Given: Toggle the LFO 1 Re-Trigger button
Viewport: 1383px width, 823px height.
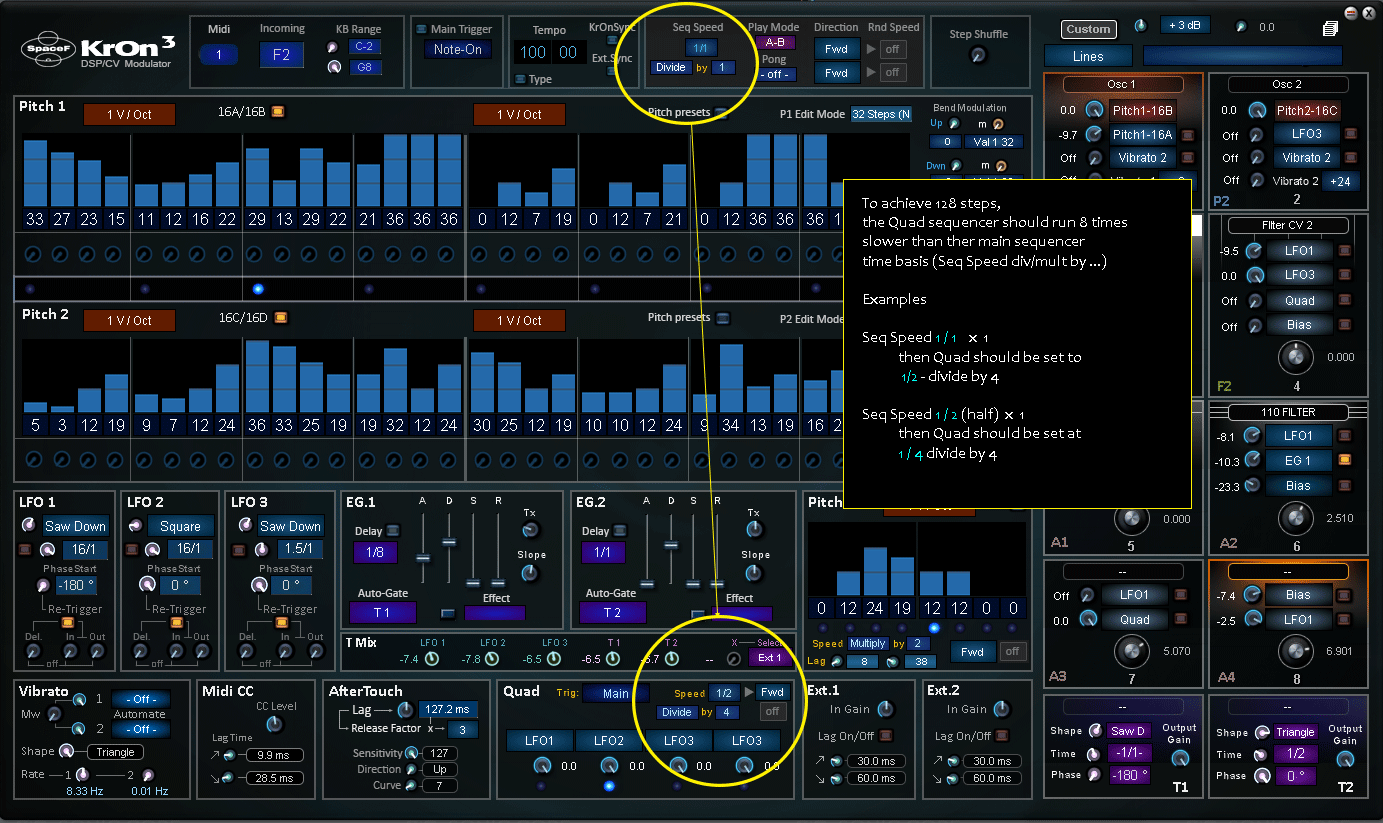Looking at the screenshot, I should point(70,622).
